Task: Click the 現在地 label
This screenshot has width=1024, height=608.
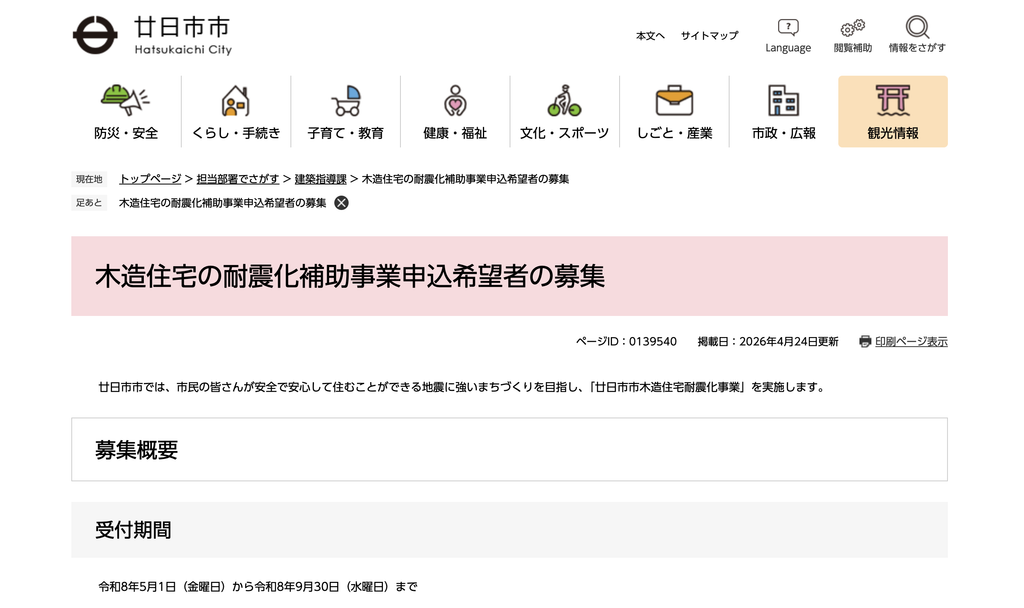Action: pos(89,179)
